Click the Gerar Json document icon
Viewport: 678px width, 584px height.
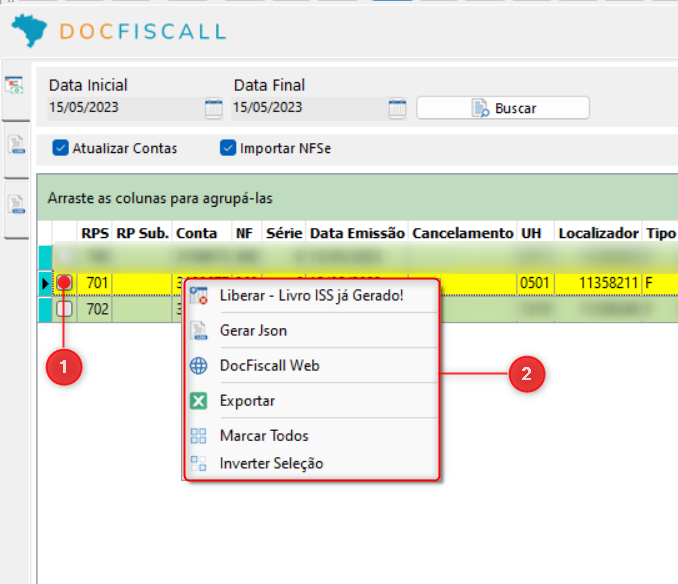click(199, 331)
